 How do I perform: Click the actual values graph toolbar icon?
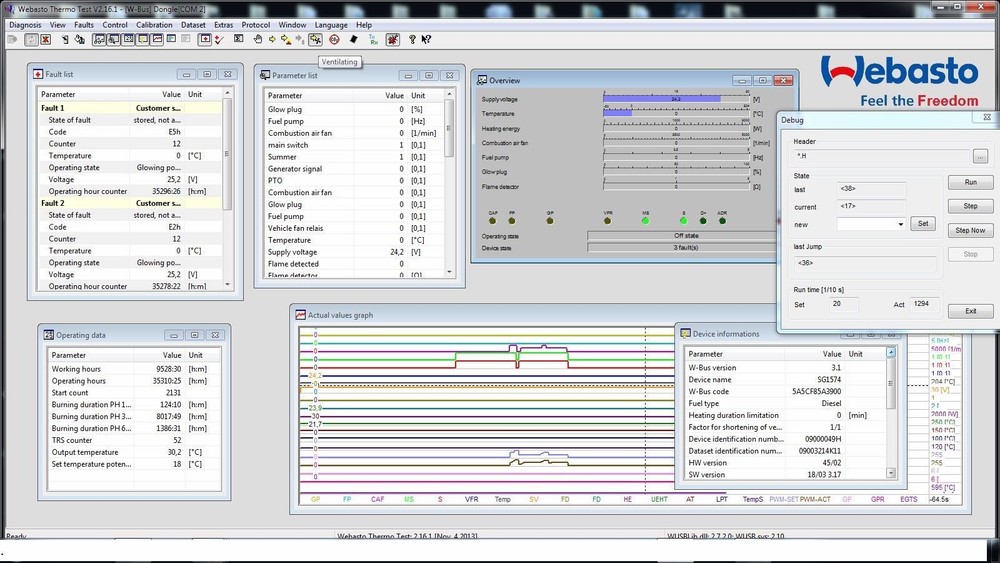point(157,40)
